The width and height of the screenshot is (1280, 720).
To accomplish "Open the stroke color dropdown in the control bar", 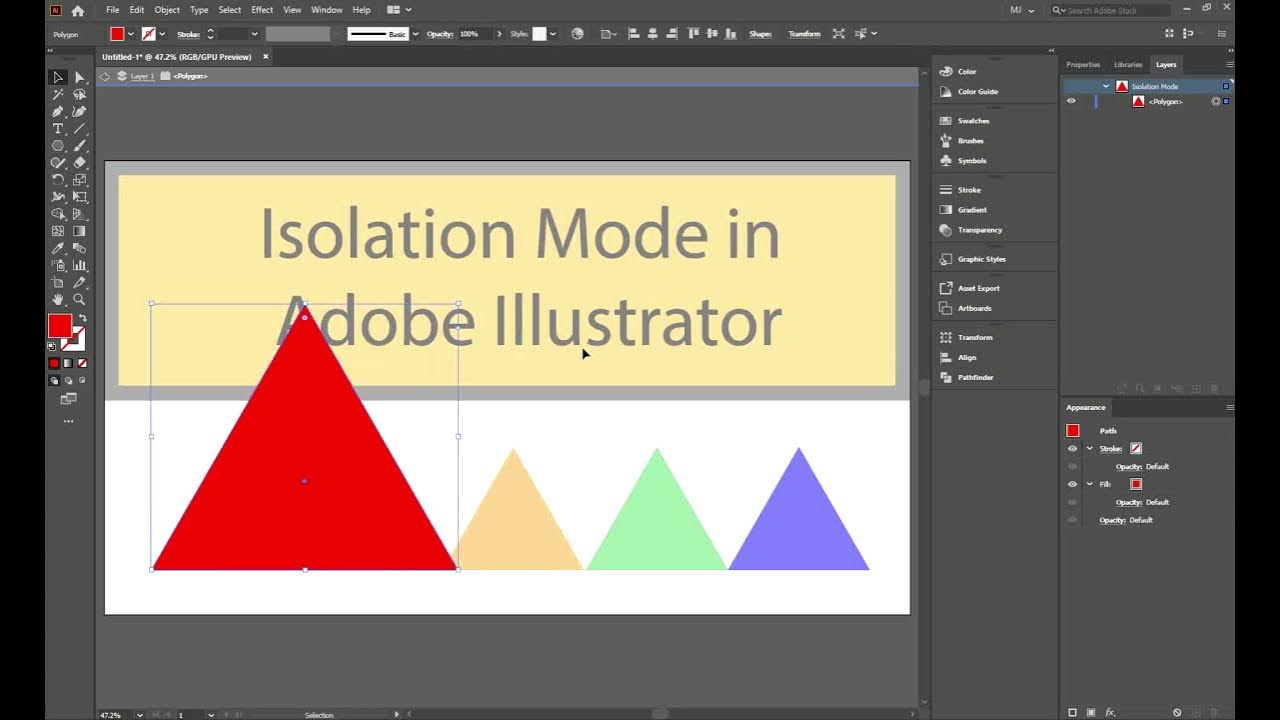I will [x=162, y=34].
